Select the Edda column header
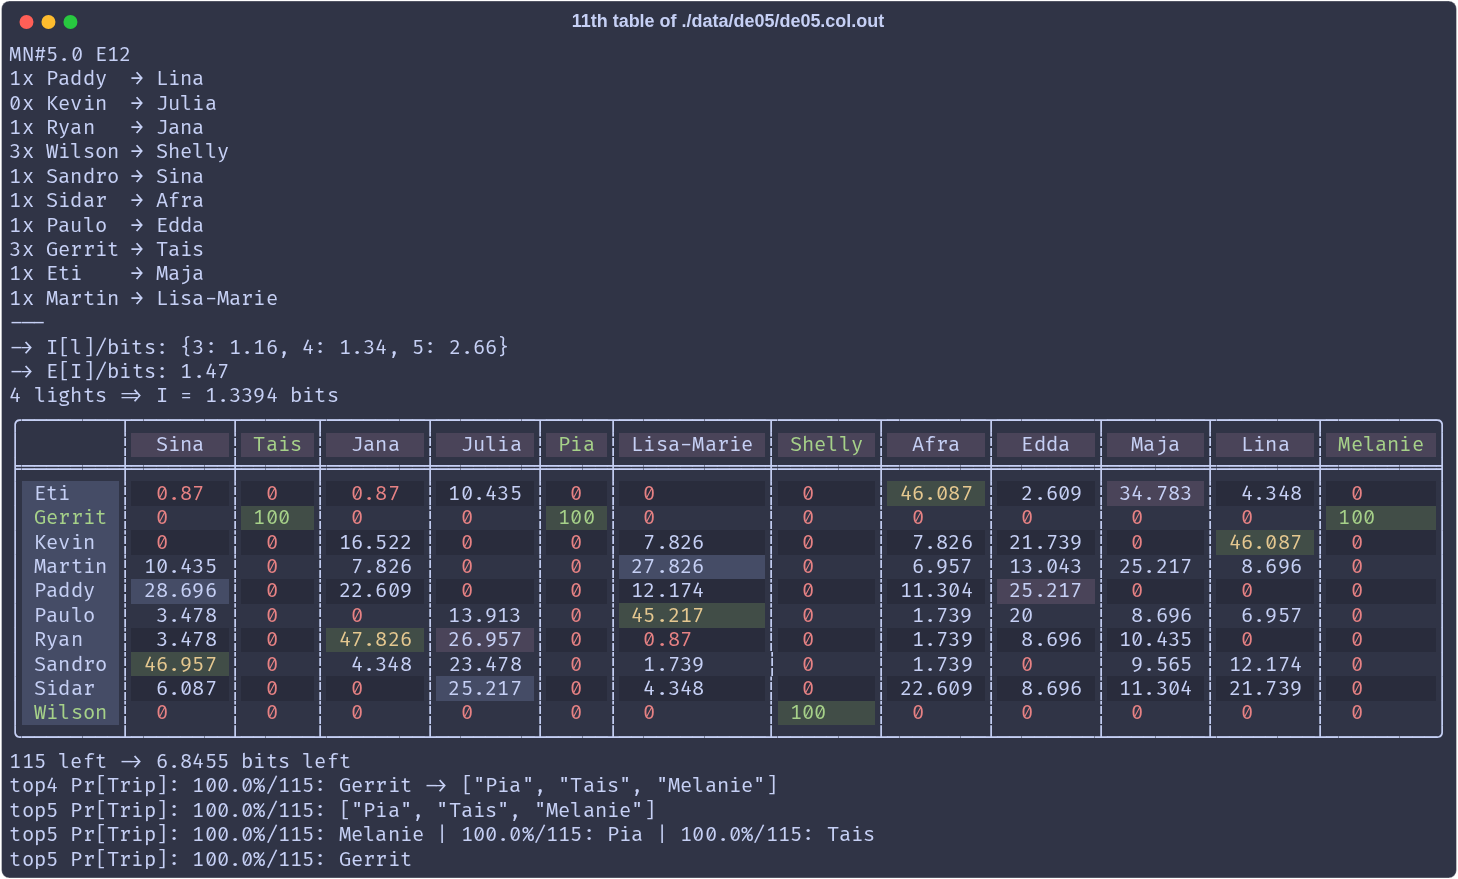Image resolution: width=1458 pixels, height=879 pixels. (x=1046, y=445)
